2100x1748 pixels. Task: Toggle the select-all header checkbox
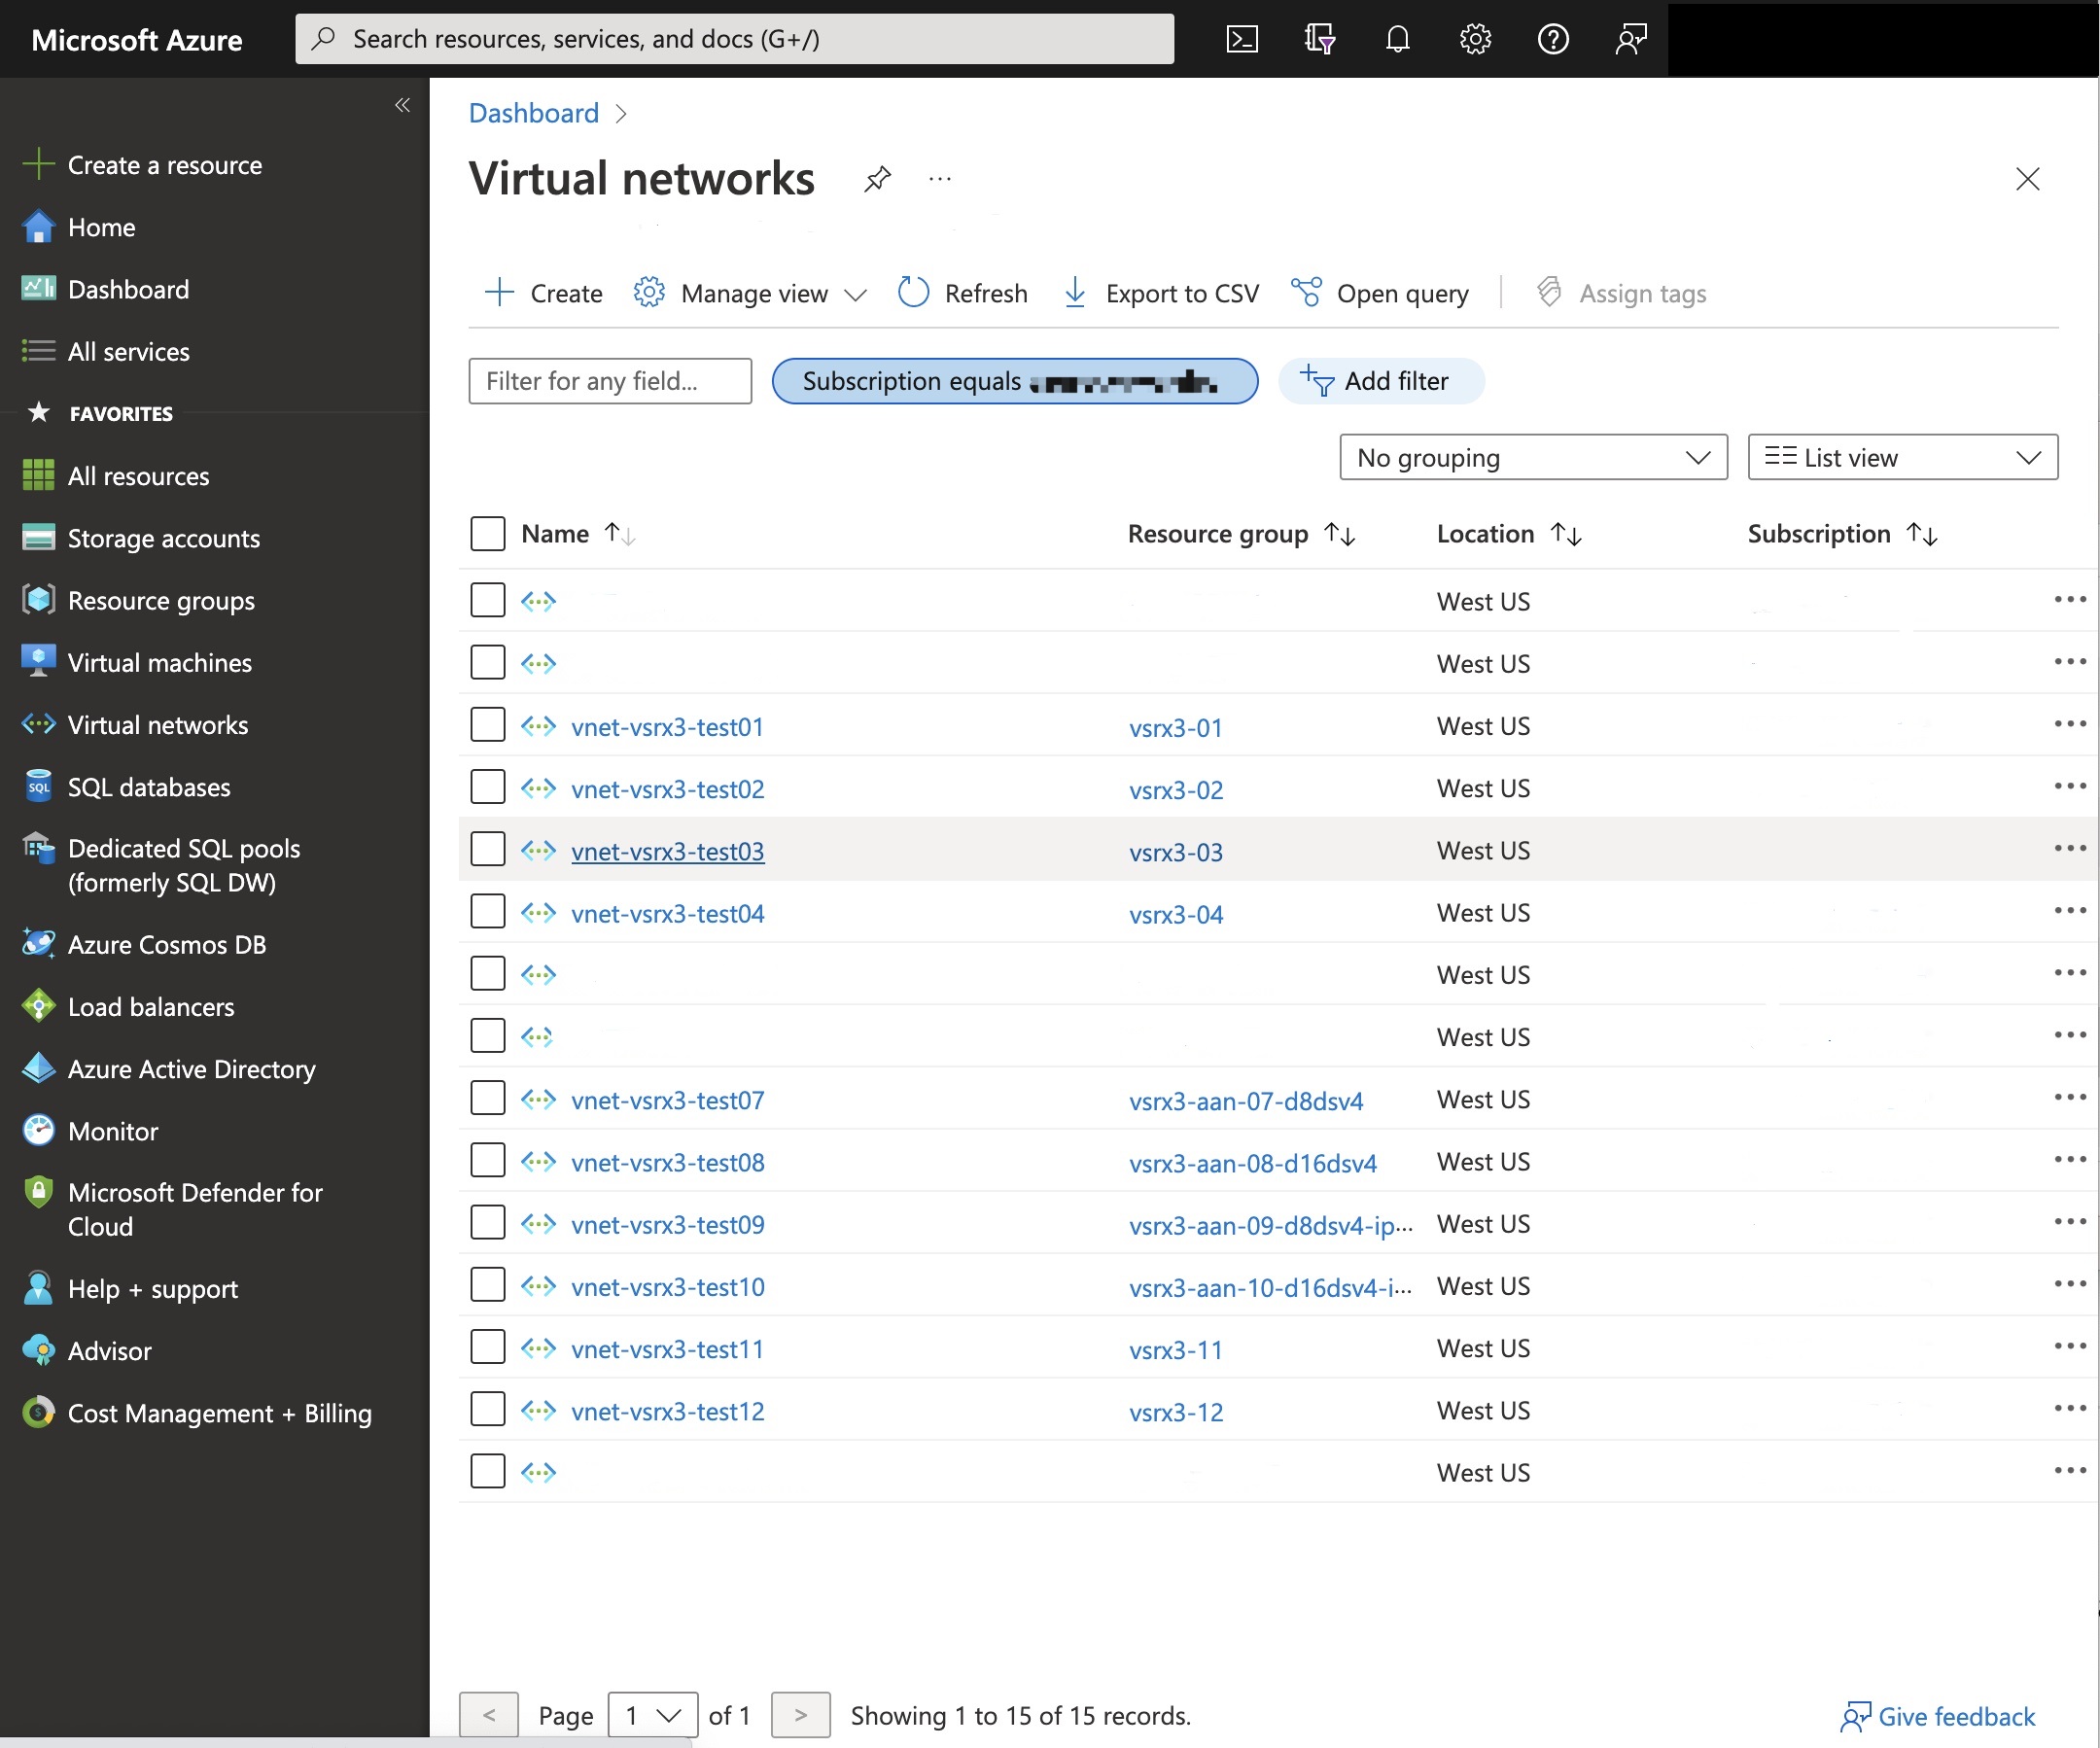488,534
